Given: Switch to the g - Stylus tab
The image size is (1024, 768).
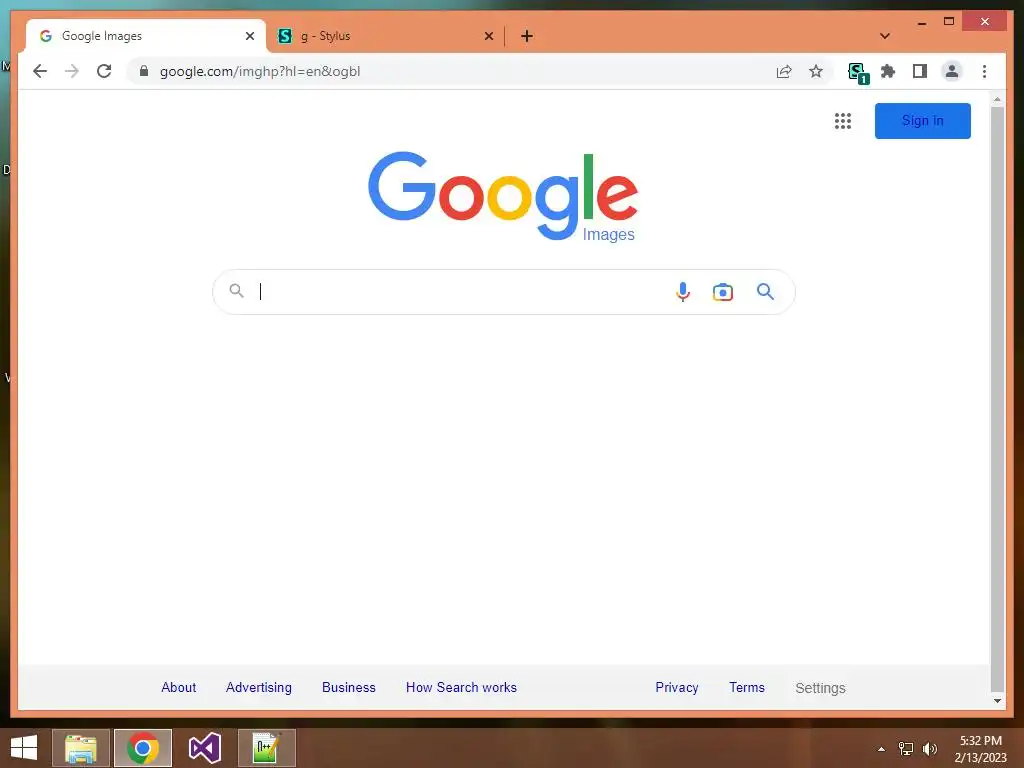Looking at the screenshot, I should (x=385, y=36).
